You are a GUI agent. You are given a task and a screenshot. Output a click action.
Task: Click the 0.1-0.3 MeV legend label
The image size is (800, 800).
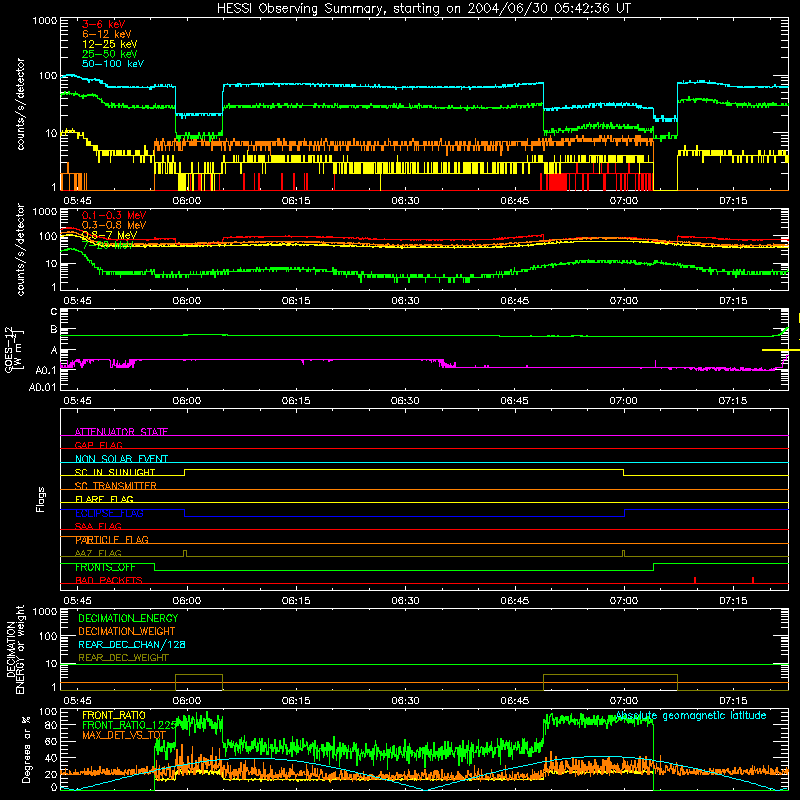click(114, 215)
